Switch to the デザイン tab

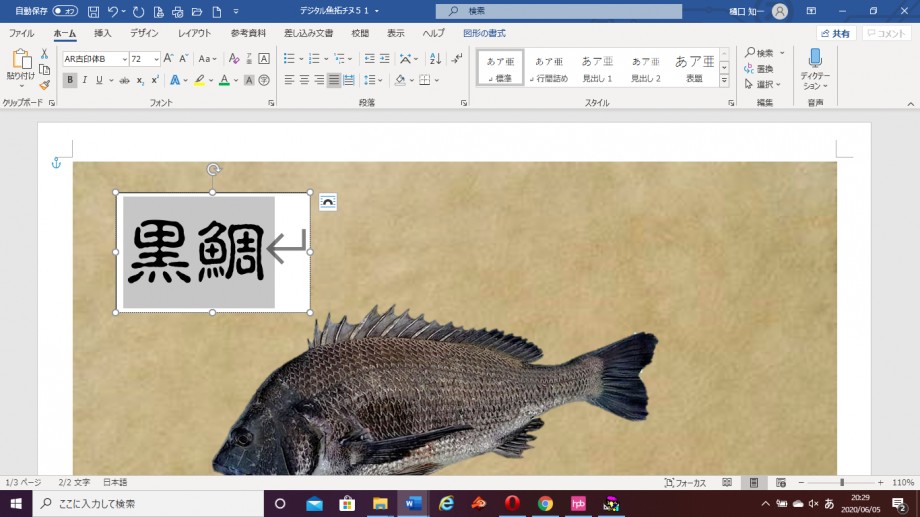(144, 33)
